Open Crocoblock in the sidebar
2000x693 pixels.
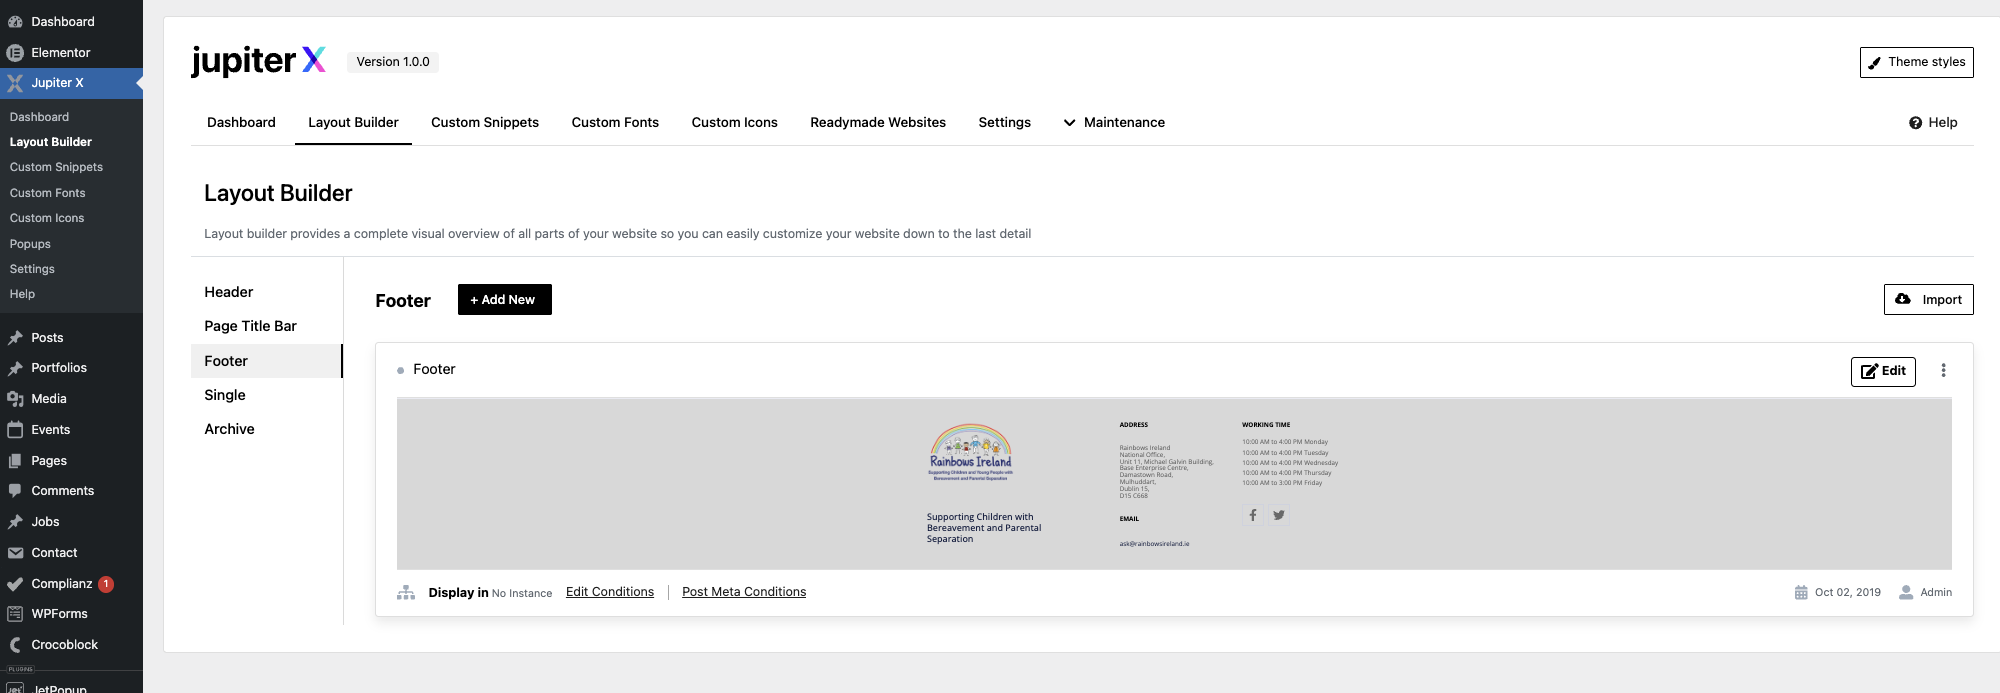(x=64, y=645)
